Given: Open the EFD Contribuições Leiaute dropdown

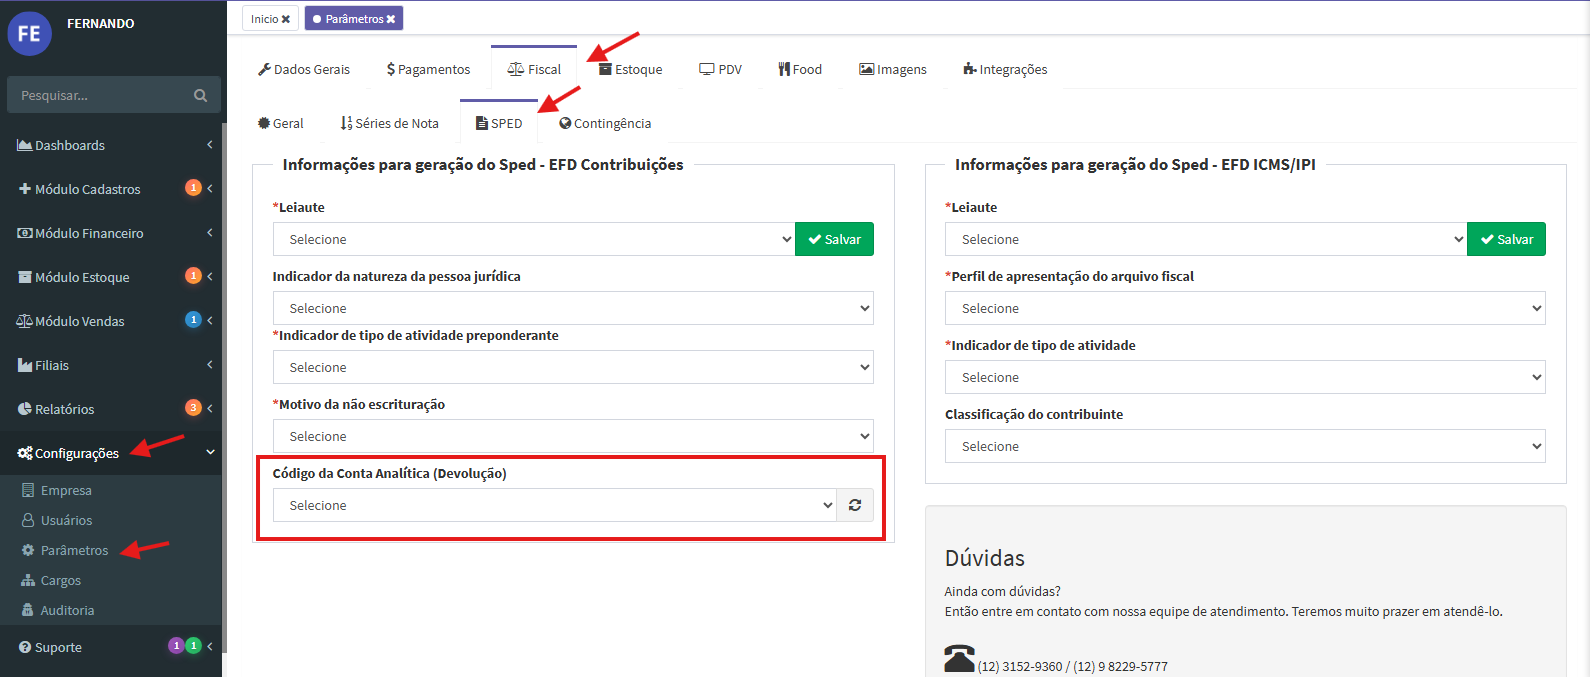Looking at the screenshot, I should [x=533, y=239].
